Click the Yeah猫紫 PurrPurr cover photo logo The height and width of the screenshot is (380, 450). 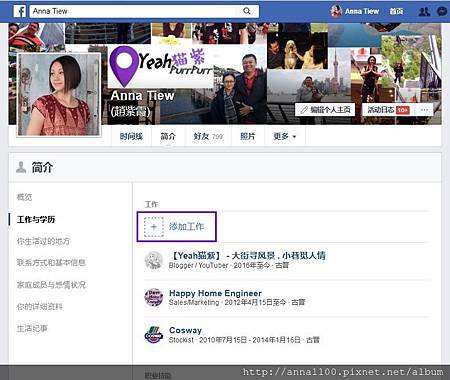161,66
